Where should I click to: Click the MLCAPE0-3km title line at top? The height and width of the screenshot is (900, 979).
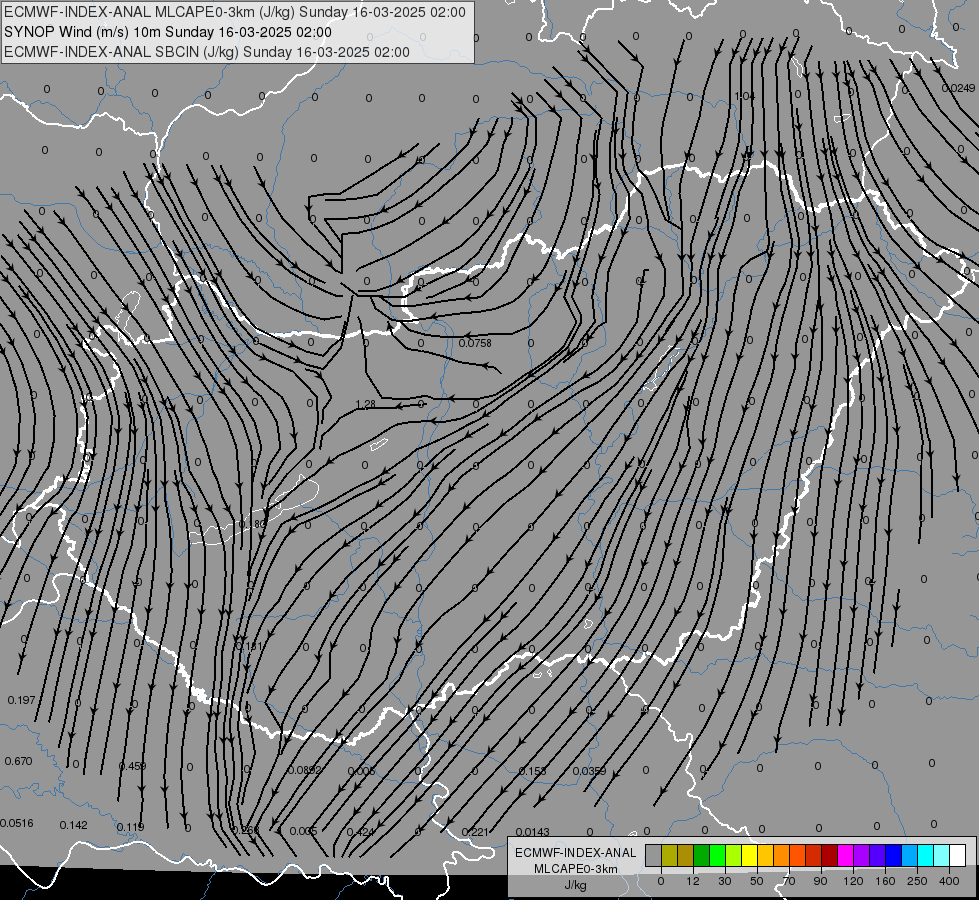235,12
